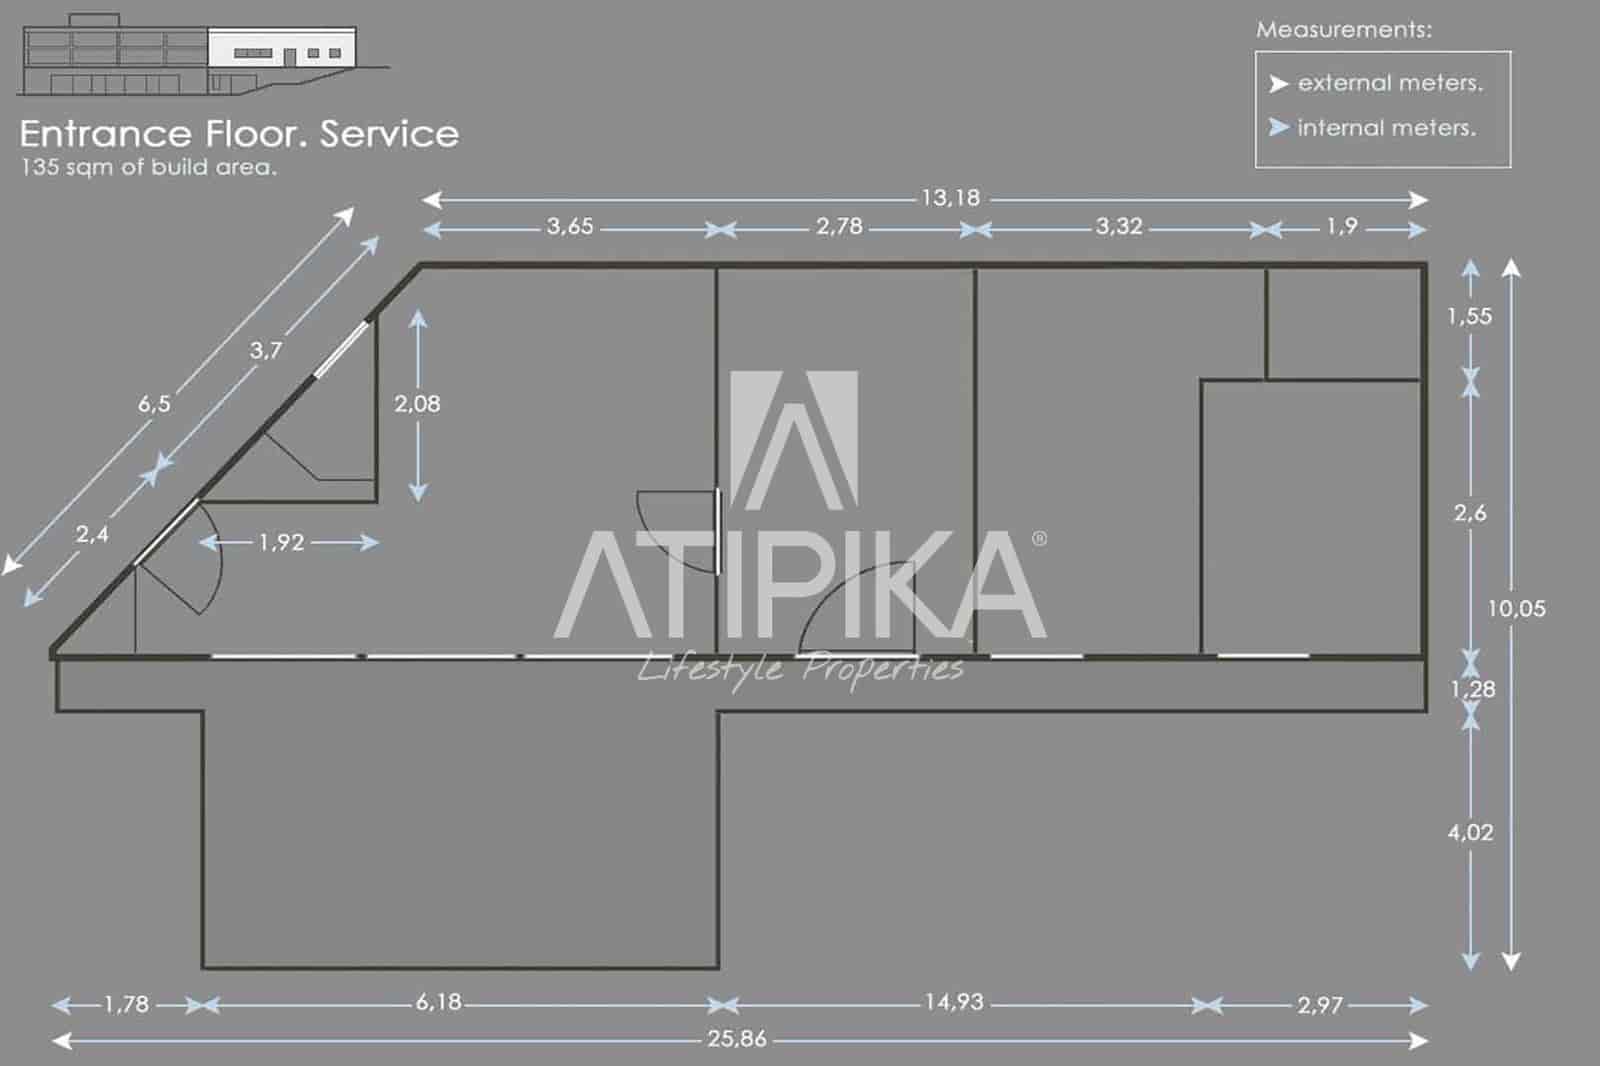Screen dimensions: 1600x1066
Task: Click the 'Measurements:' legend heading
Action: (1343, 30)
